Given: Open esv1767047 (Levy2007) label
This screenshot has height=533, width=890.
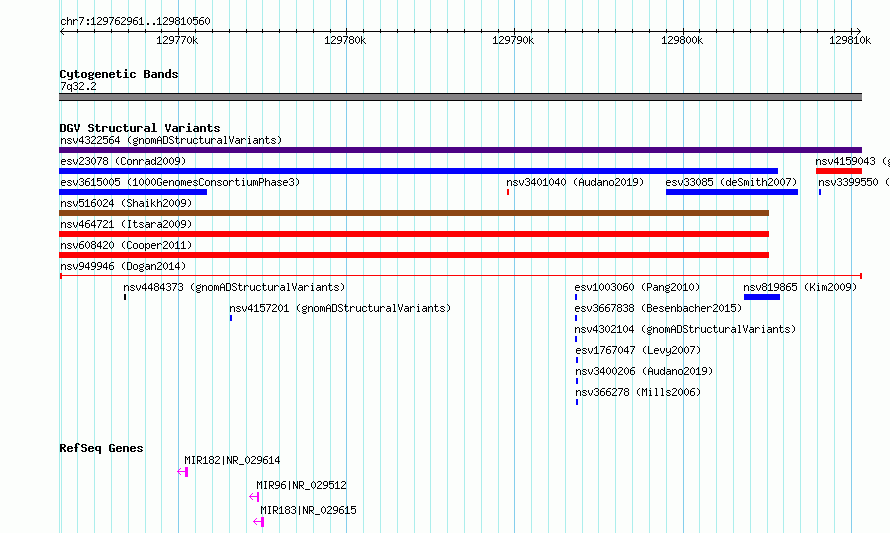Looking at the screenshot, I should coord(638,350).
